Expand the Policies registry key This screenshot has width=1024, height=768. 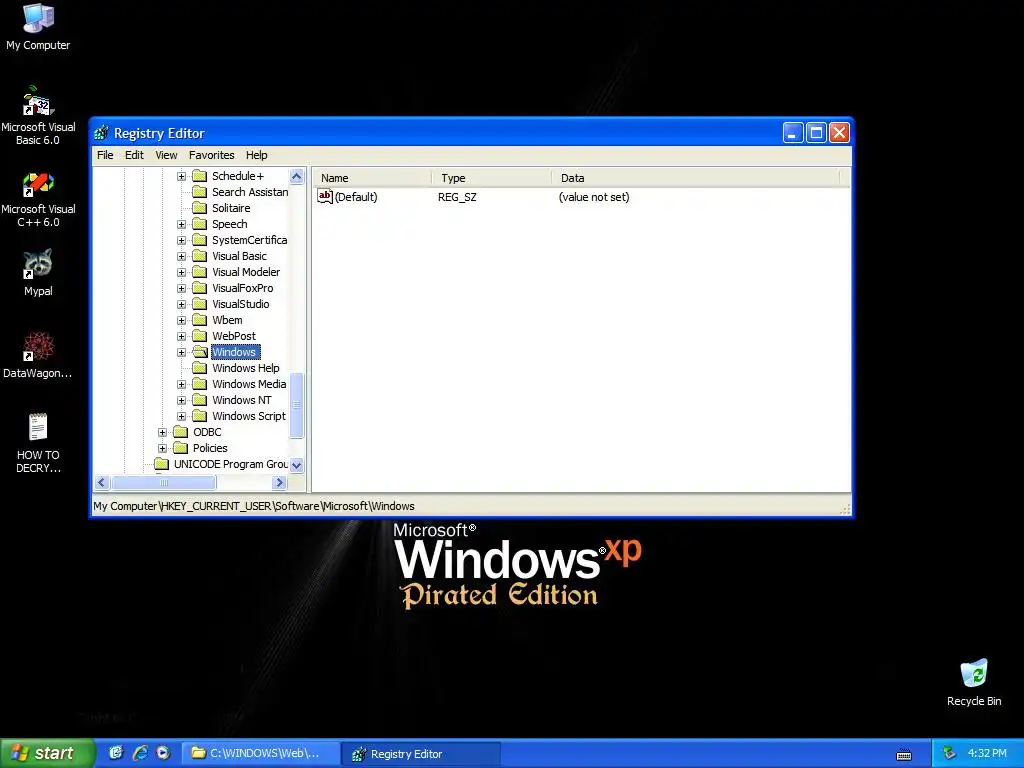pyautogui.click(x=163, y=448)
